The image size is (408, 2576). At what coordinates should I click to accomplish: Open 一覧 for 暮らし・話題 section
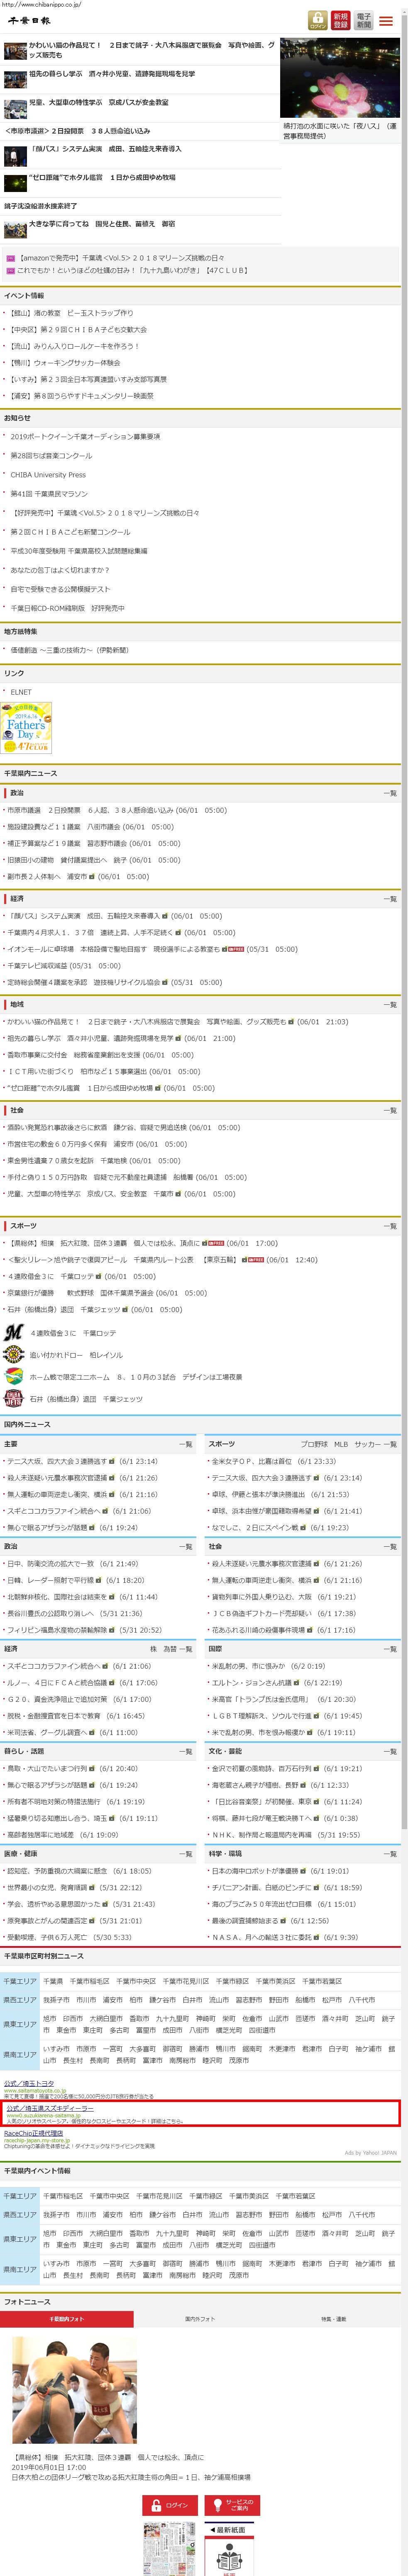[186, 1751]
